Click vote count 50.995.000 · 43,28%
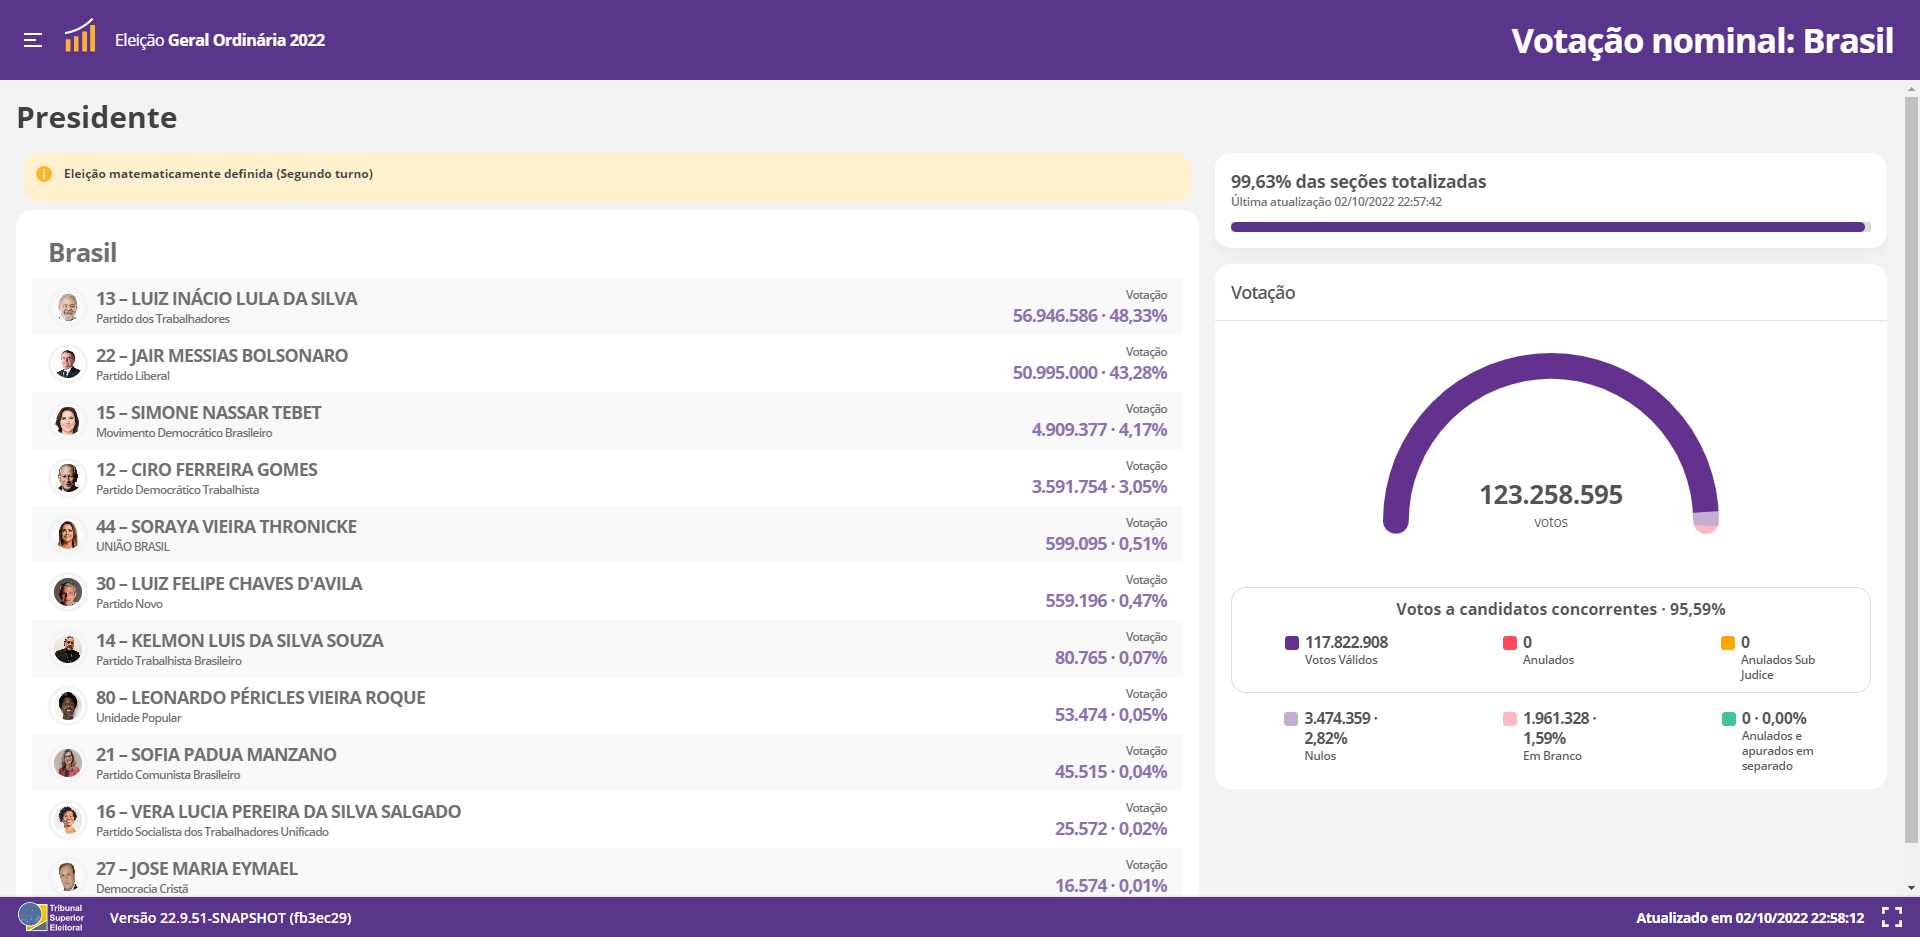Image resolution: width=1920 pixels, height=937 pixels. [1090, 373]
